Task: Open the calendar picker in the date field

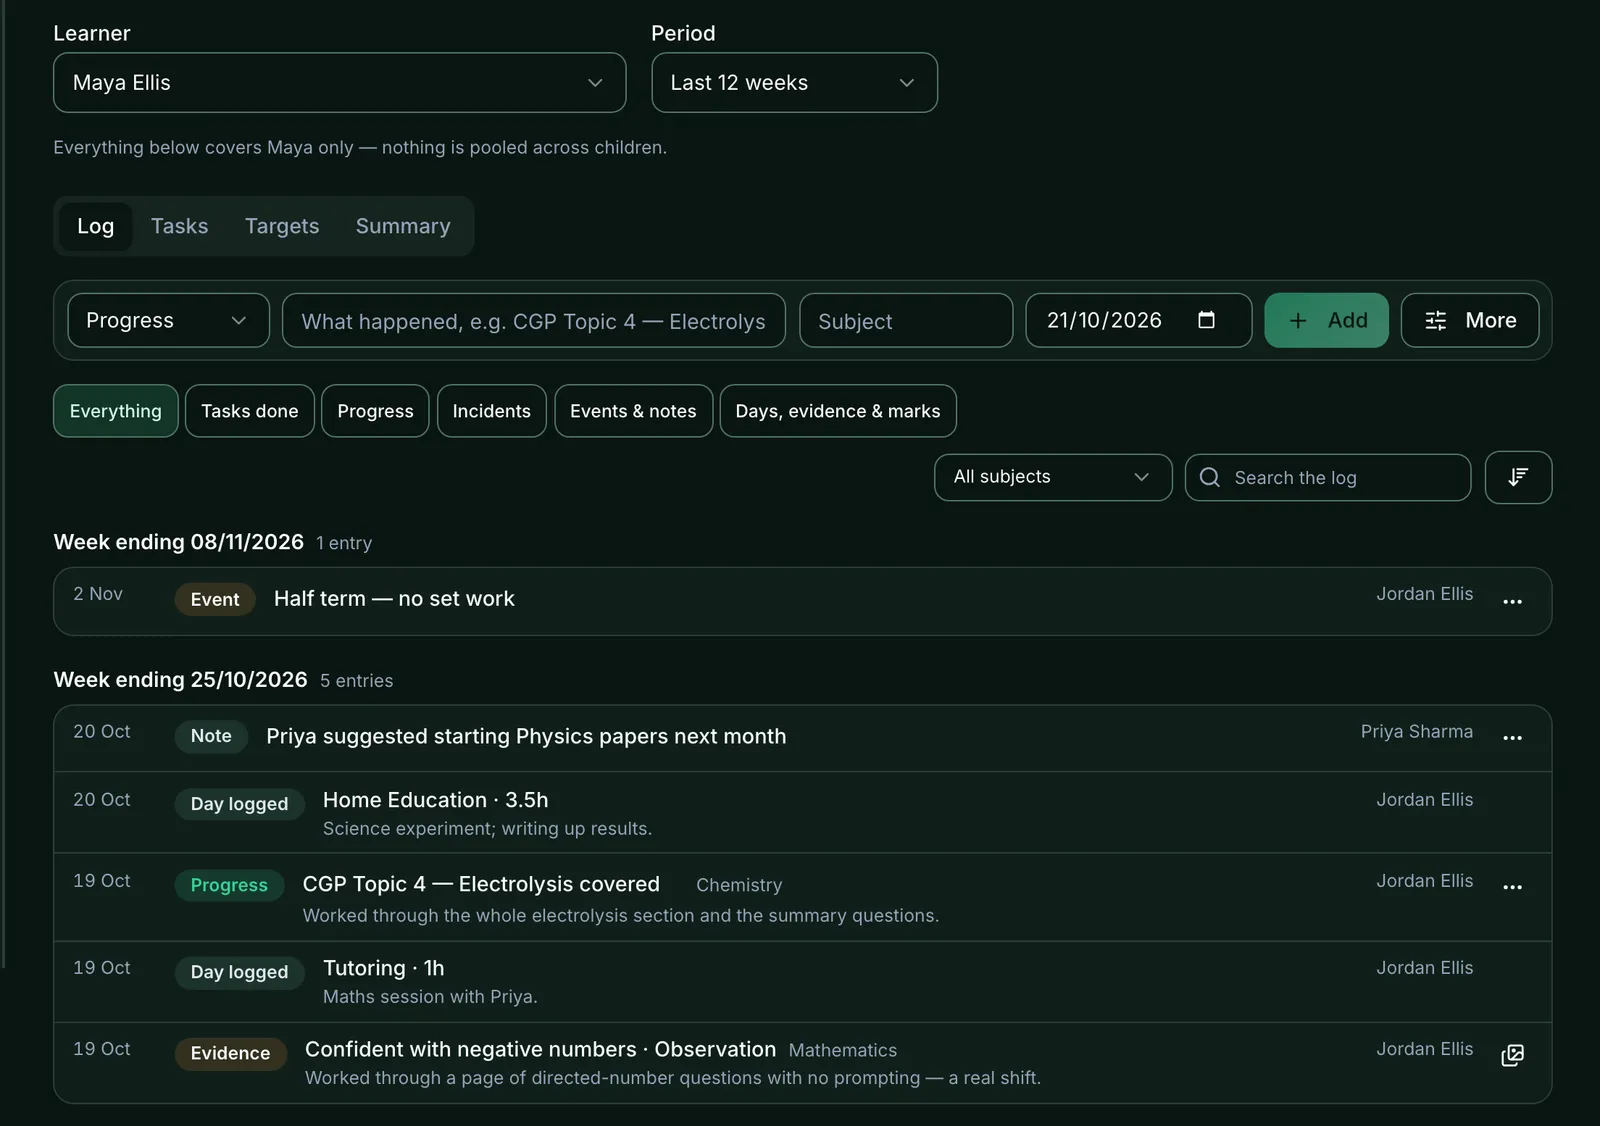Action: coord(1206,320)
